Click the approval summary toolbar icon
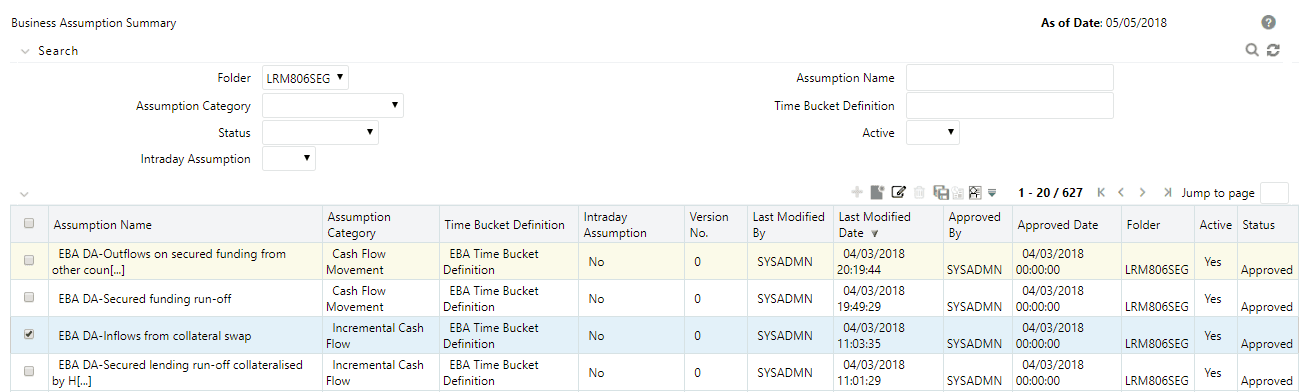The height and width of the screenshot is (392, 1307). point(975,192)
